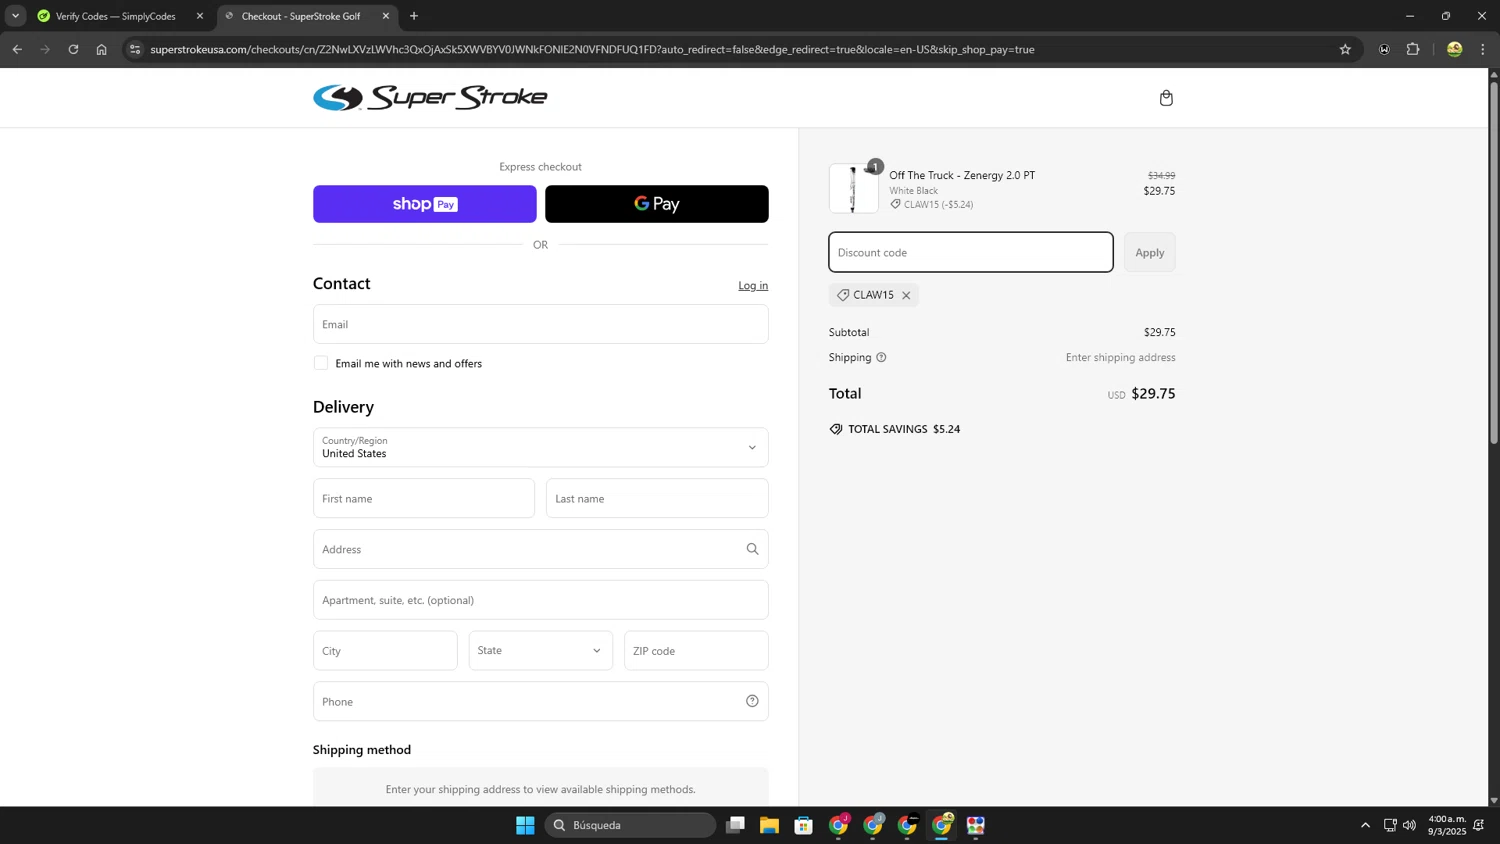Open the clock and date in taskbar
Image resolution: width=1500 pixels, height=844 pixels.
pos(1447,825)
